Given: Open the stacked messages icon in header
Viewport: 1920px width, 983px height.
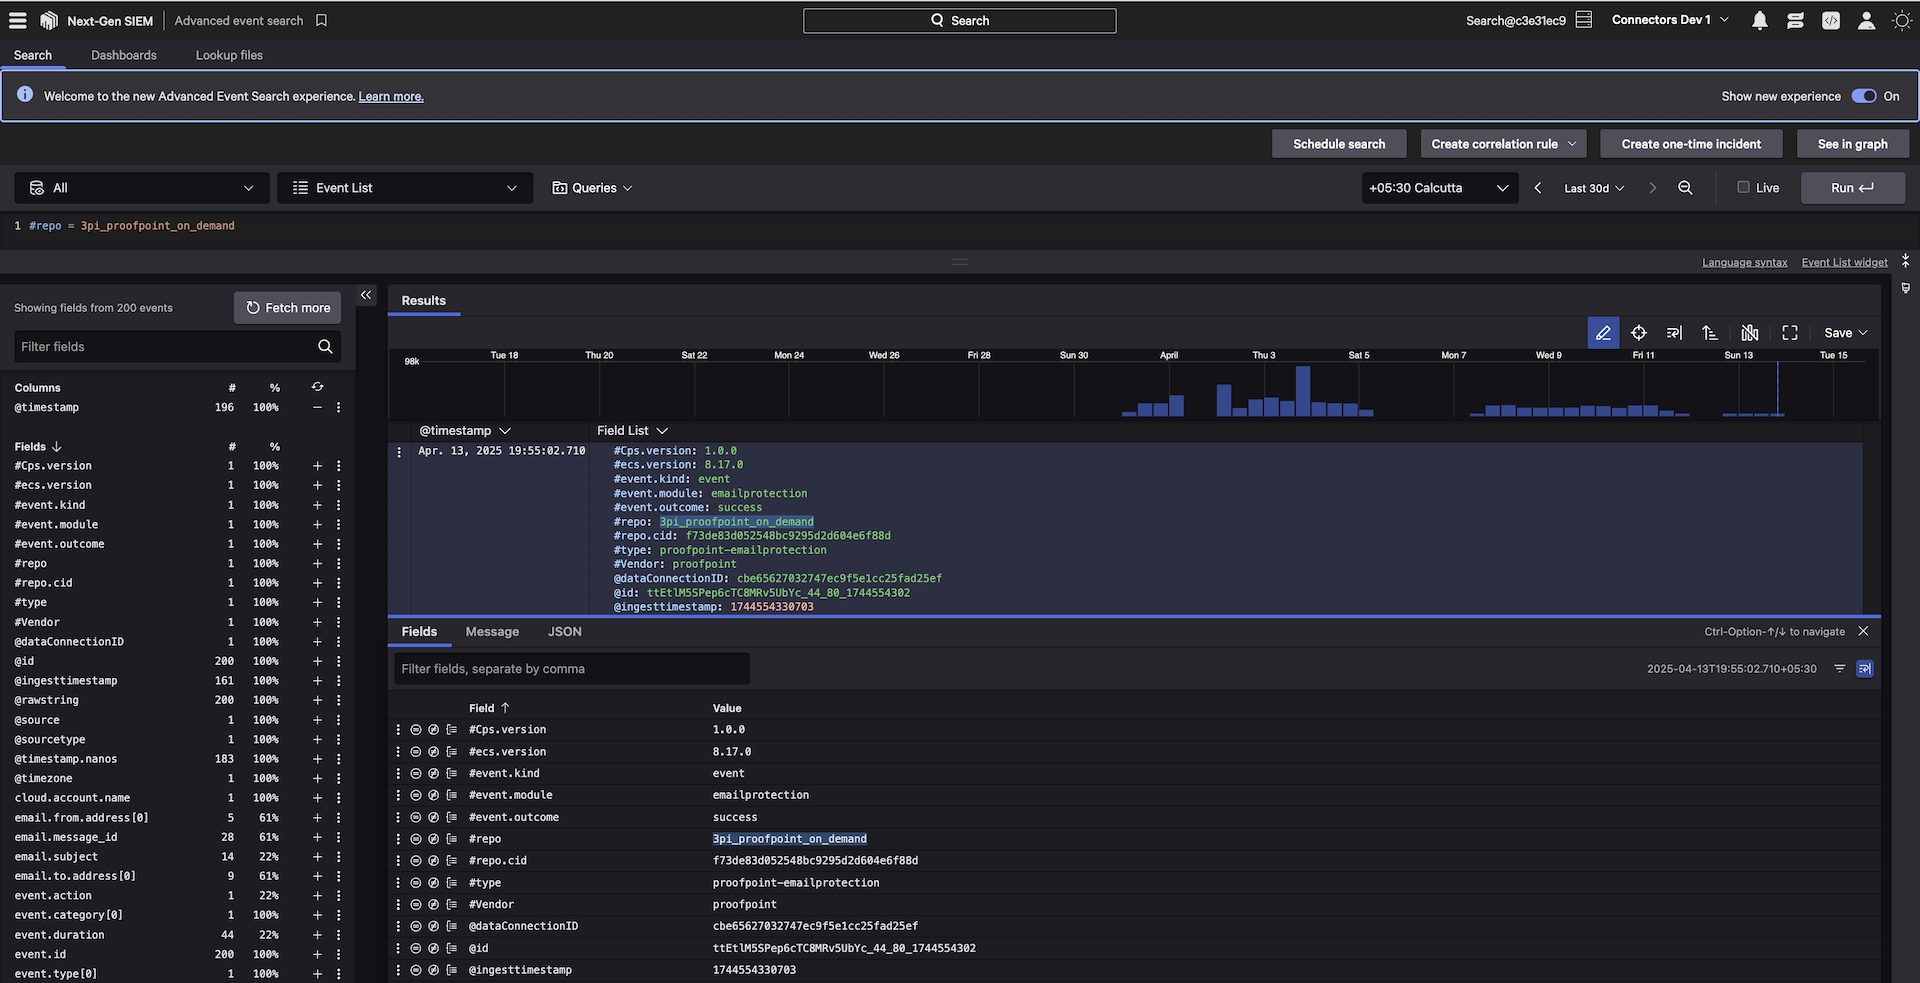Looking at the screenshot, I should coord(1795,20).
